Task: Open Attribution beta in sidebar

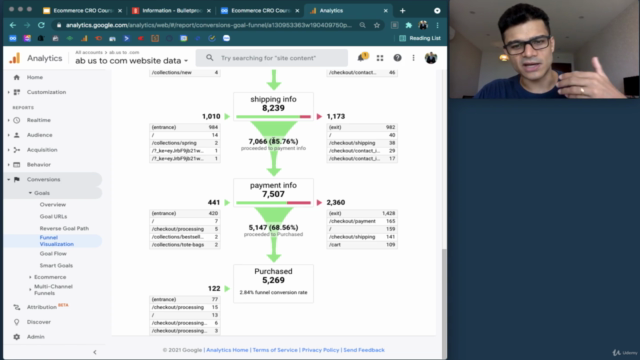Action: tap(42, 307)
